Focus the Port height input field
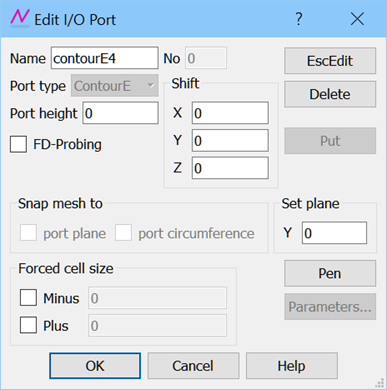Viewport: 387px width, 390px height. coord(120,113)
